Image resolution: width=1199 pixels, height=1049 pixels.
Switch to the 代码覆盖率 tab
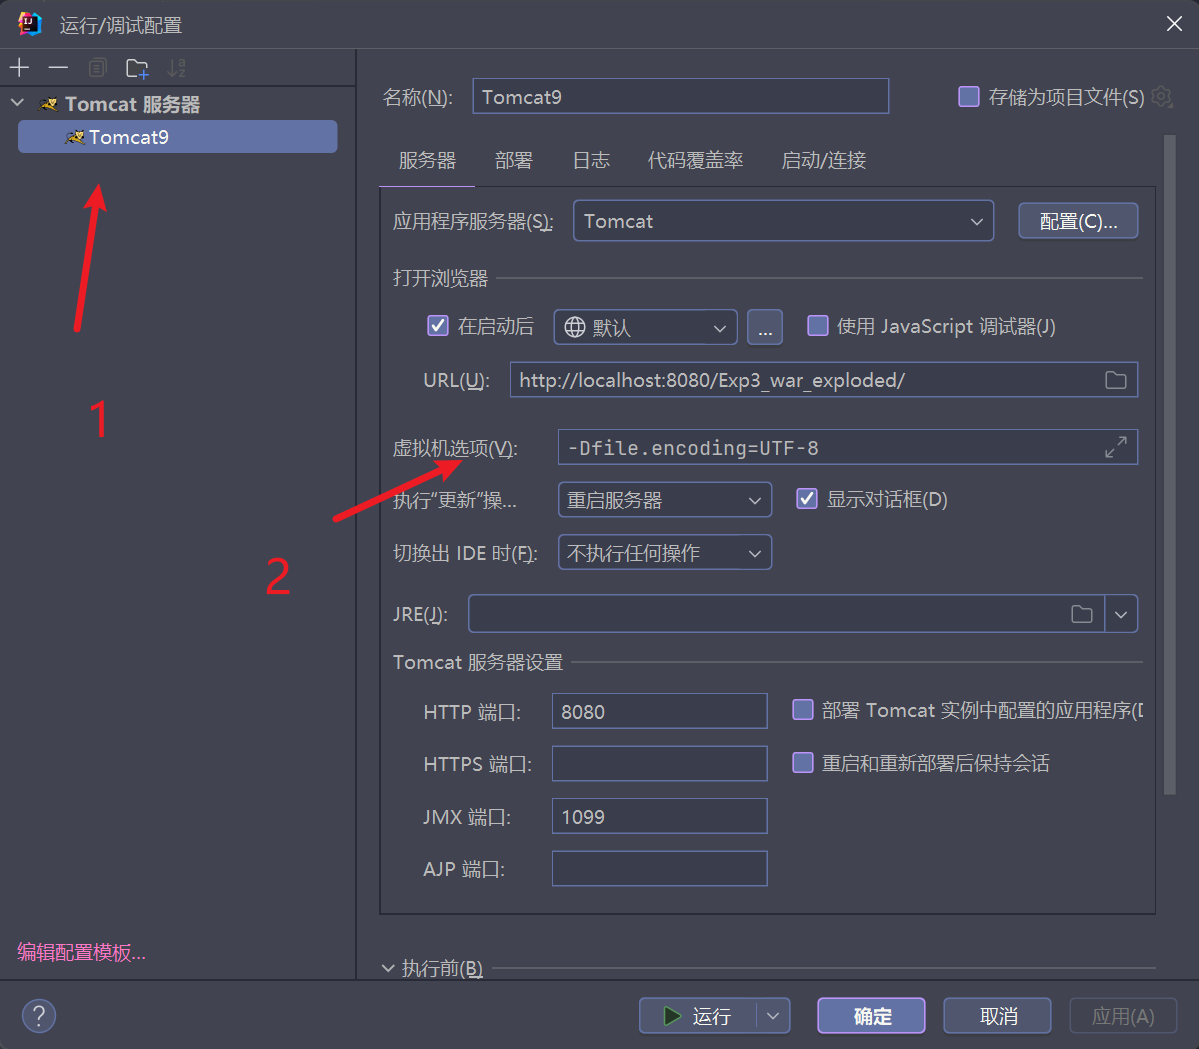pos(695,161)
